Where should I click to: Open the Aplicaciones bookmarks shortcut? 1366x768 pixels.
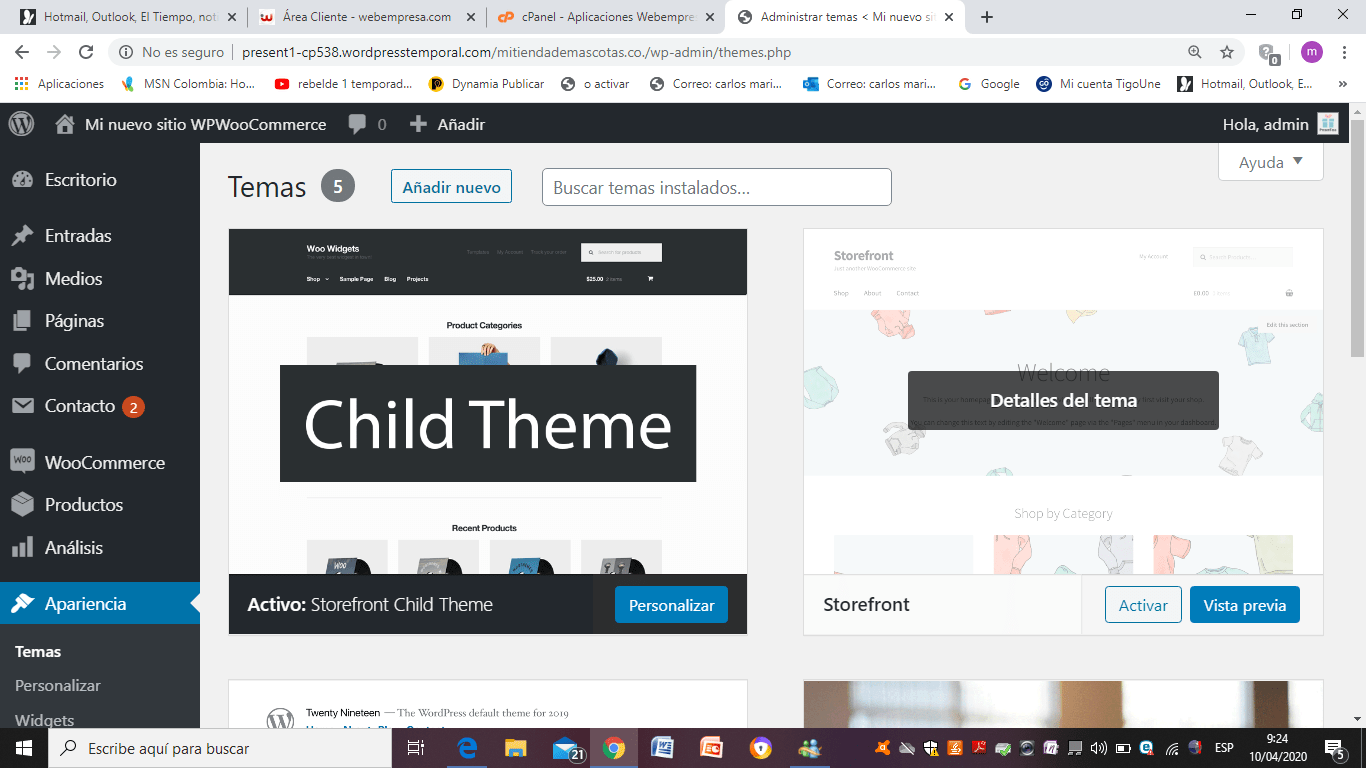(x=59, y=84)
